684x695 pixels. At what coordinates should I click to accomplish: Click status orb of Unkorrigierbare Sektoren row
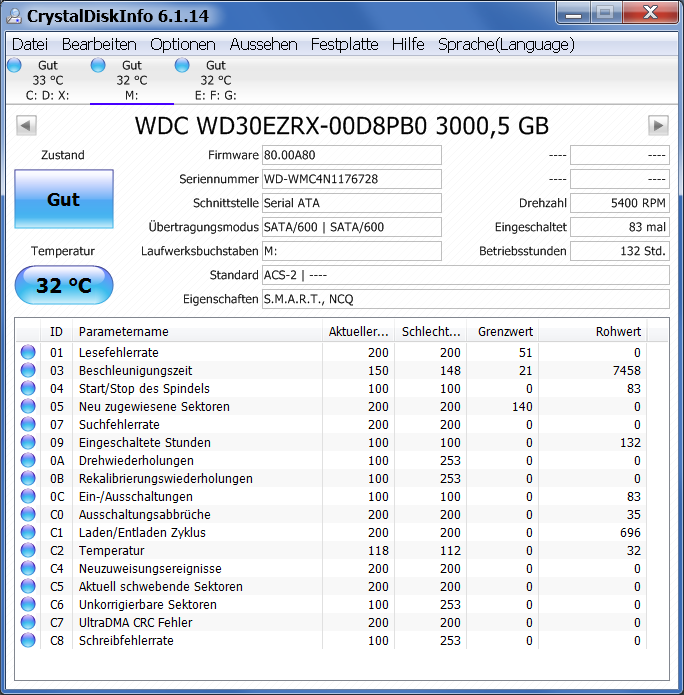click(28, 605)
